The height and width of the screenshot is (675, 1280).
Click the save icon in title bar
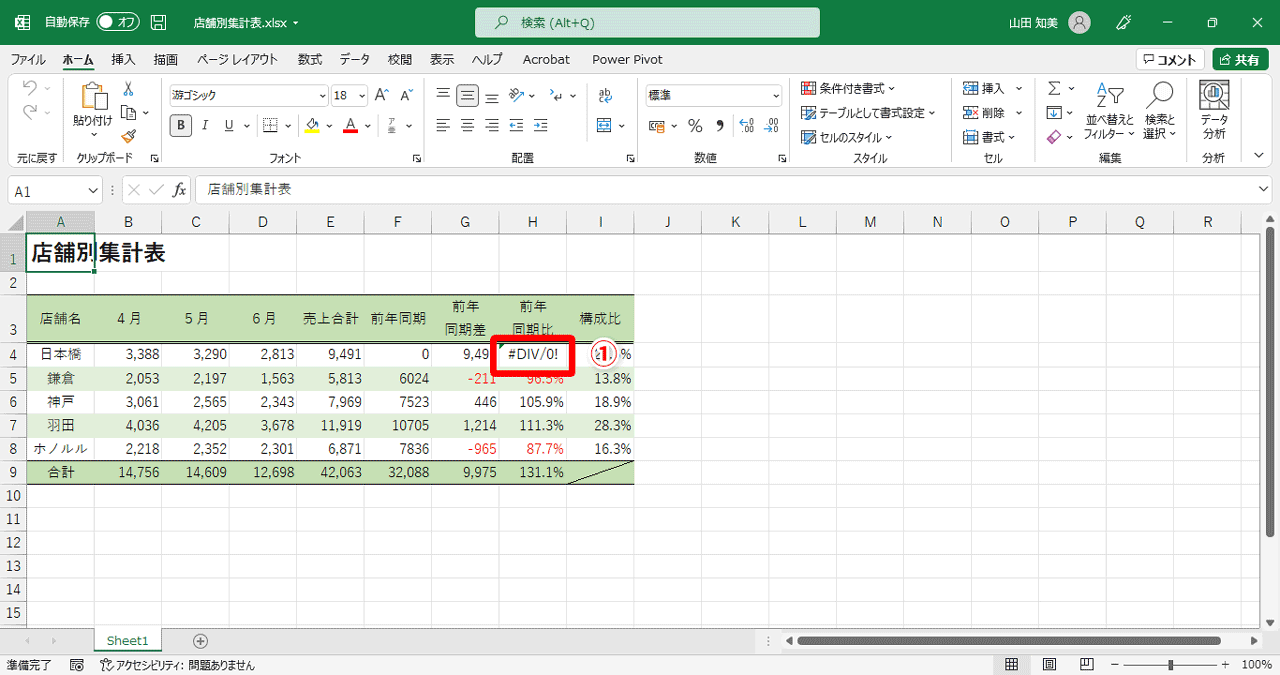[158, 21]
